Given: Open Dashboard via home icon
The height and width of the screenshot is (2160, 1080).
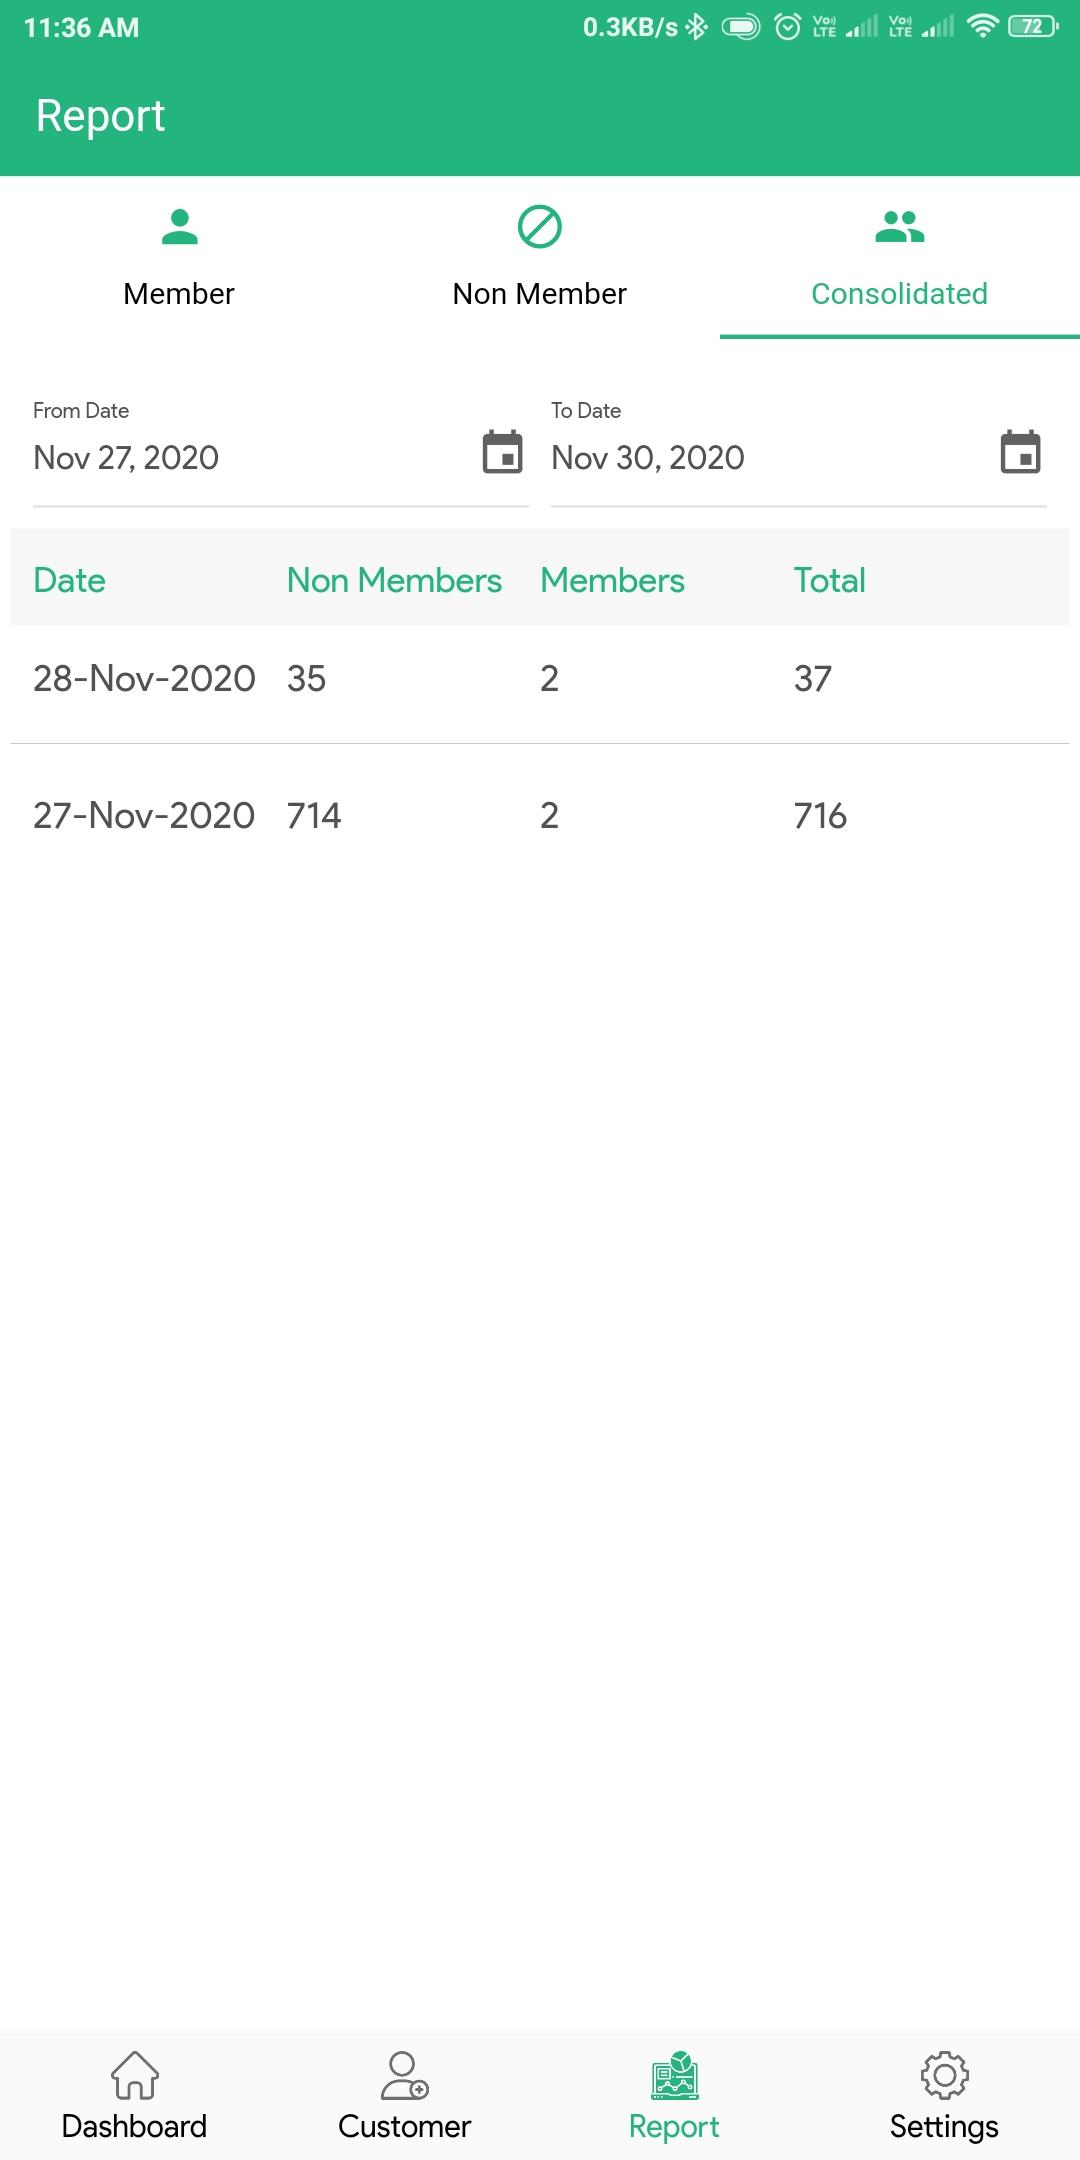Looking at the screenshot, I should coord(135,2075).
